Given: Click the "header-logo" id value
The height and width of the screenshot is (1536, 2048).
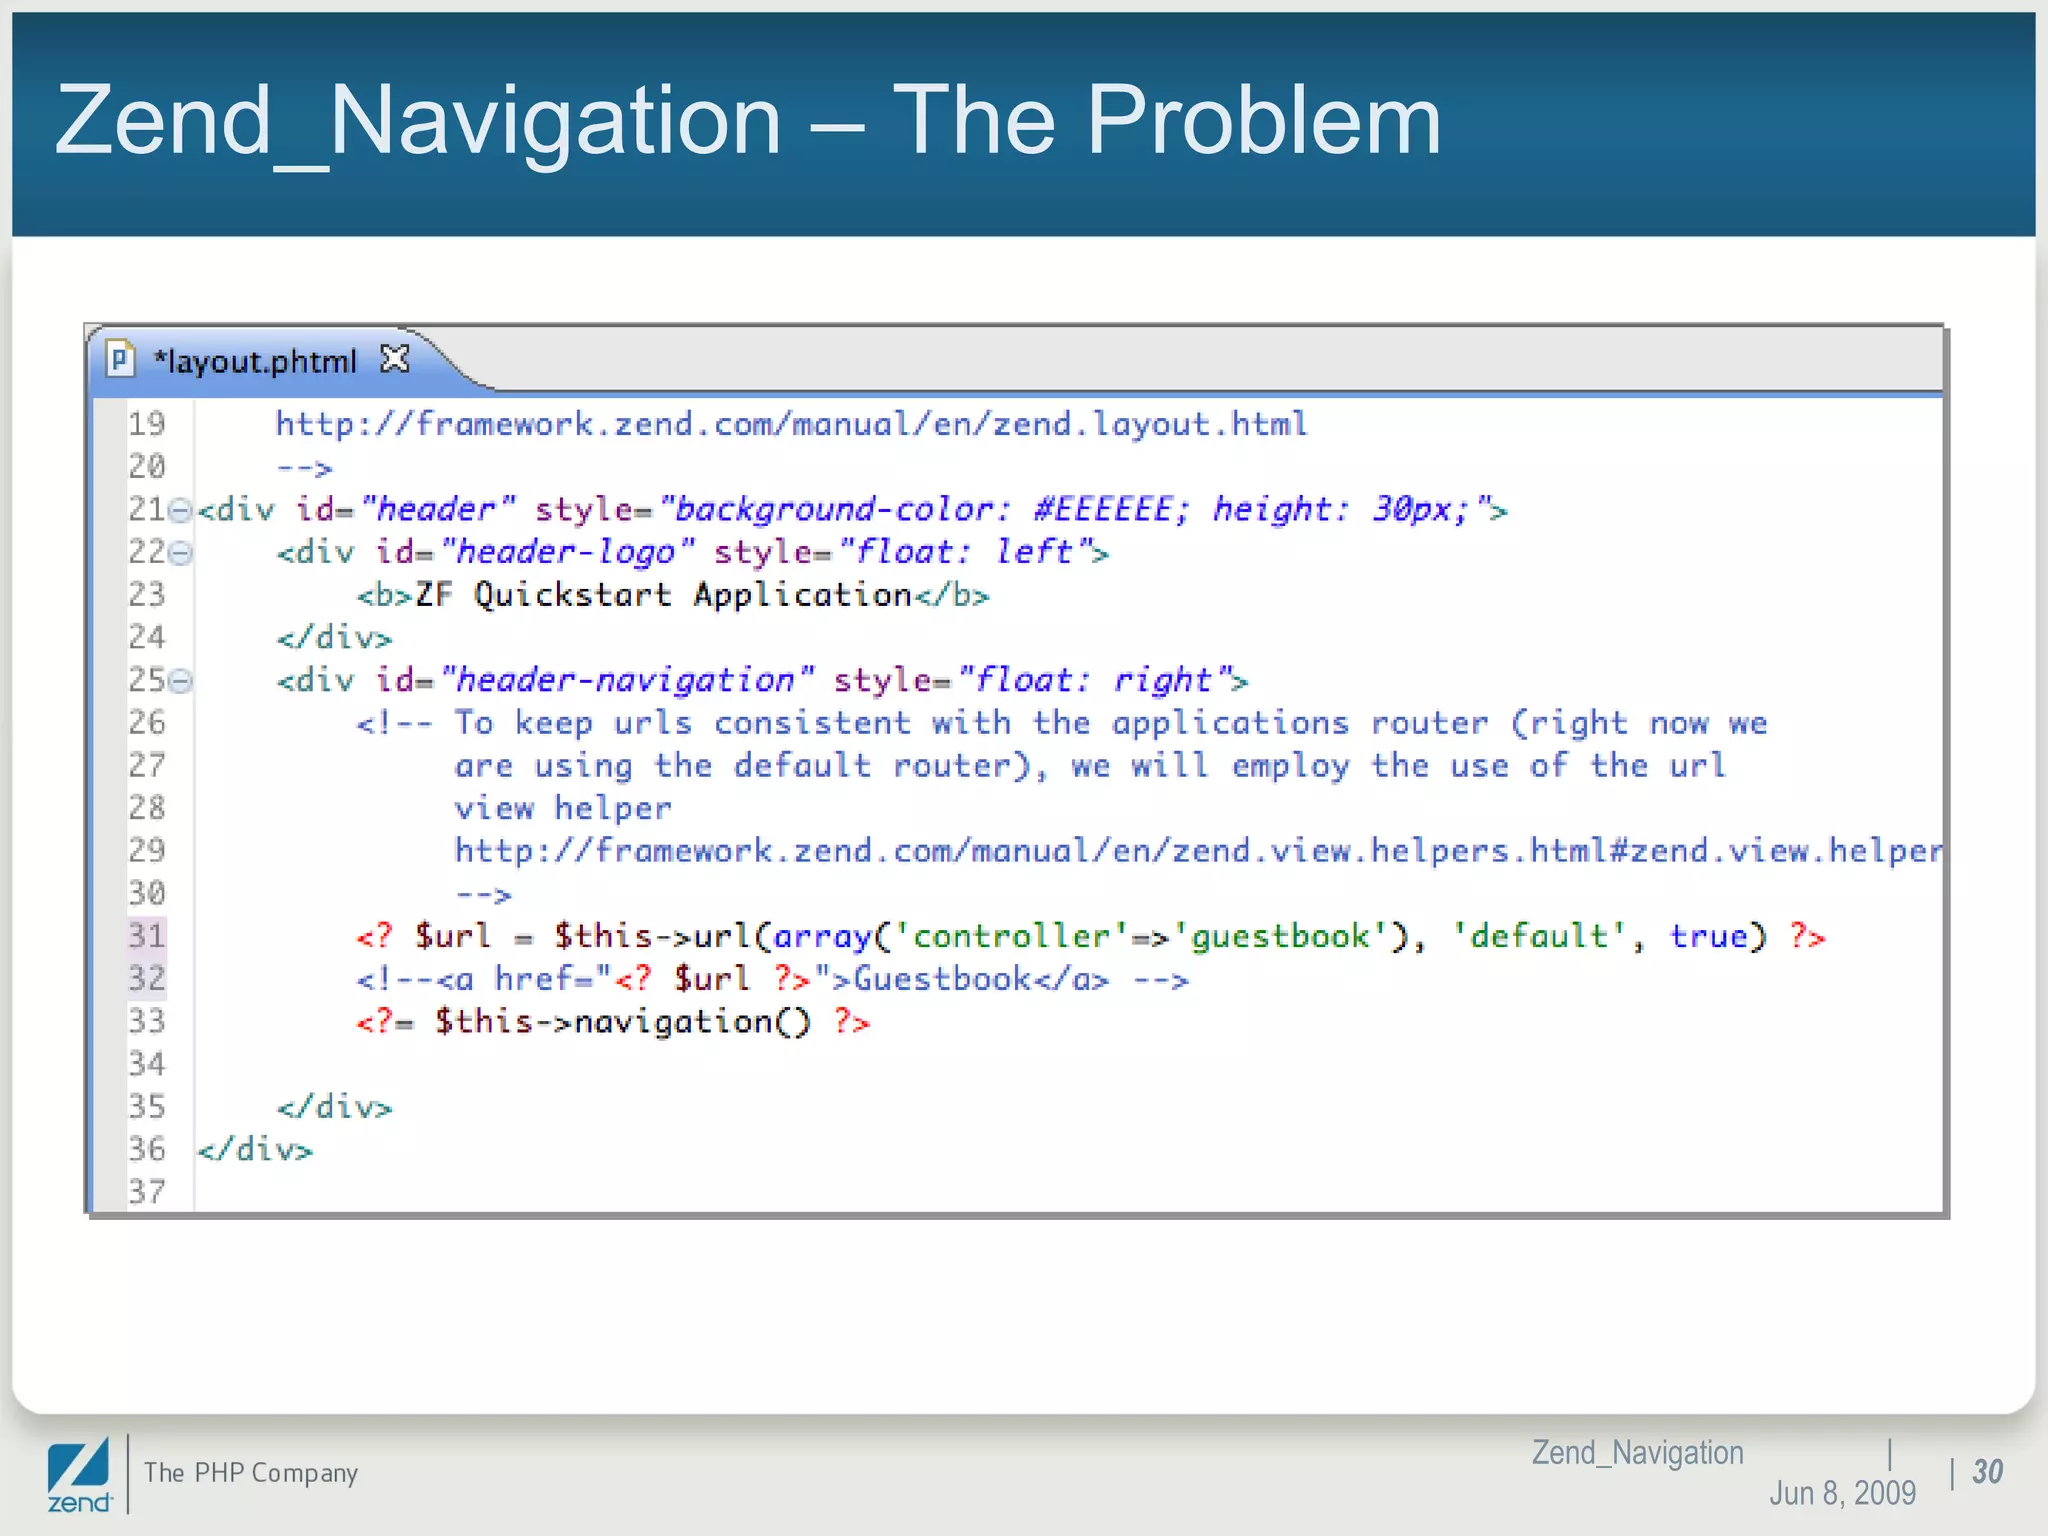Looking at the screenshot, I should (567, 552).
